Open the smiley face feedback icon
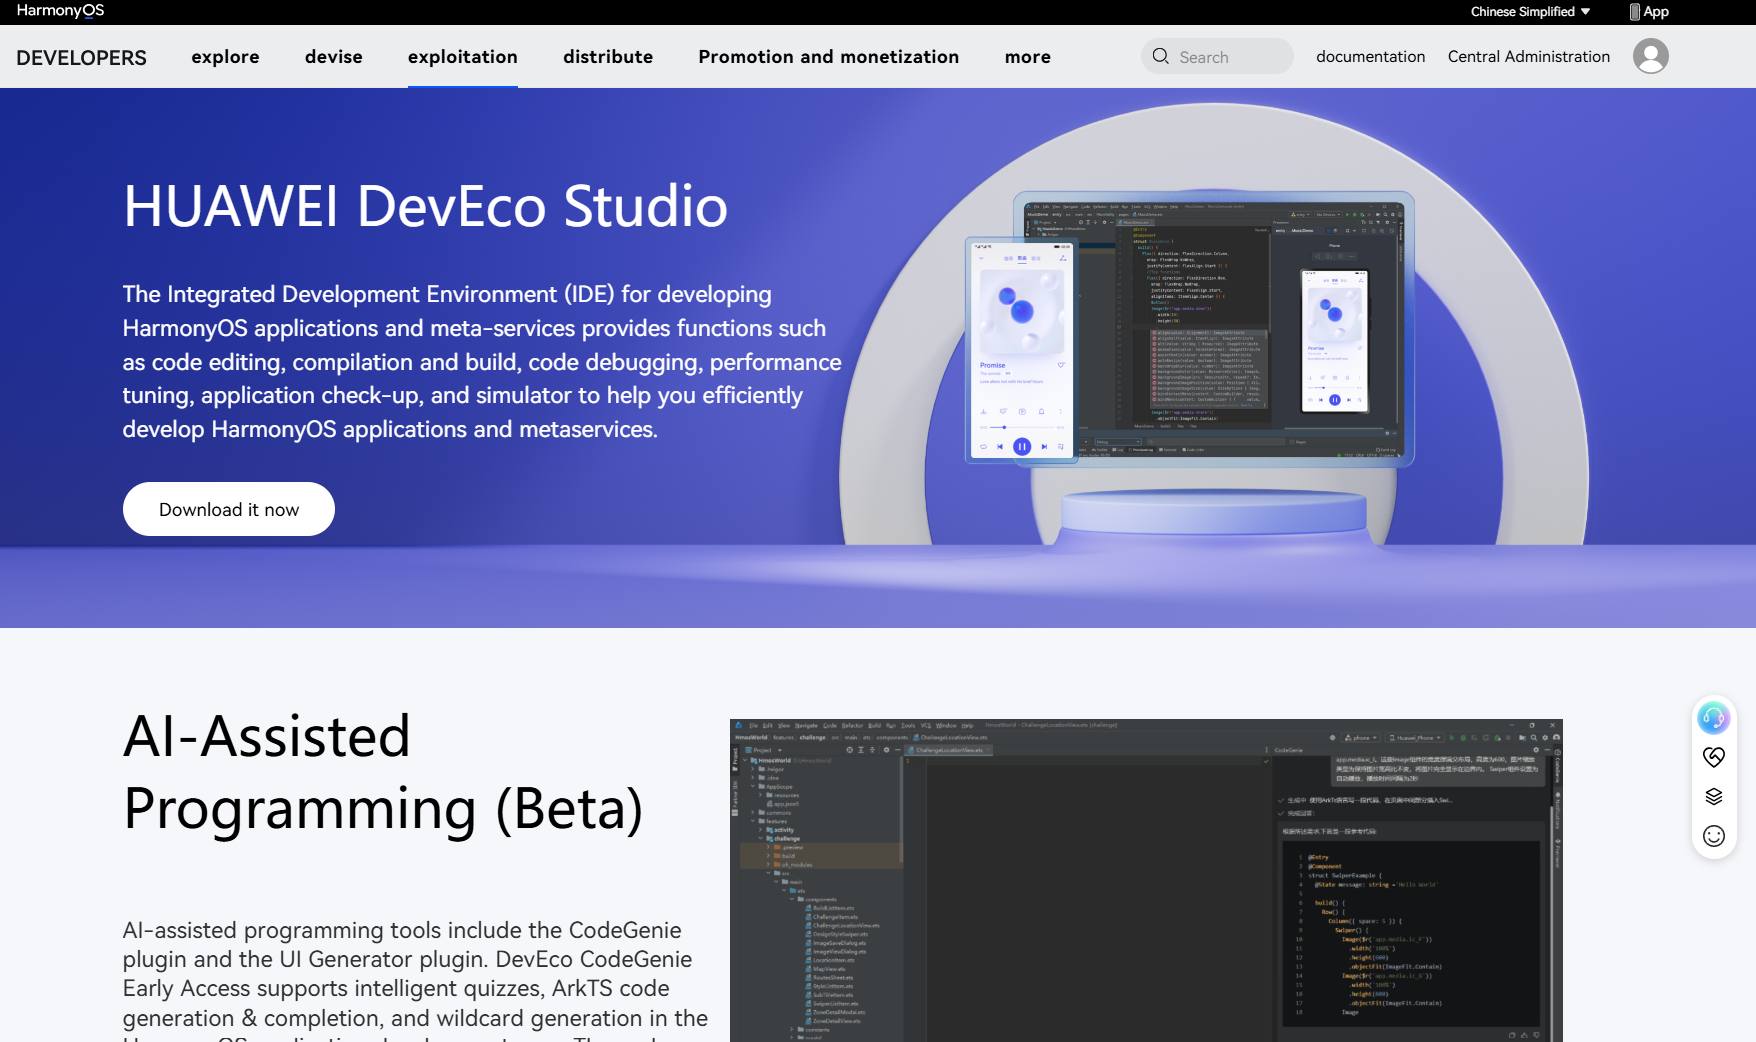Image resolution: width=1756 pixels, height=1042 pixels. [x=1713, y=836]
